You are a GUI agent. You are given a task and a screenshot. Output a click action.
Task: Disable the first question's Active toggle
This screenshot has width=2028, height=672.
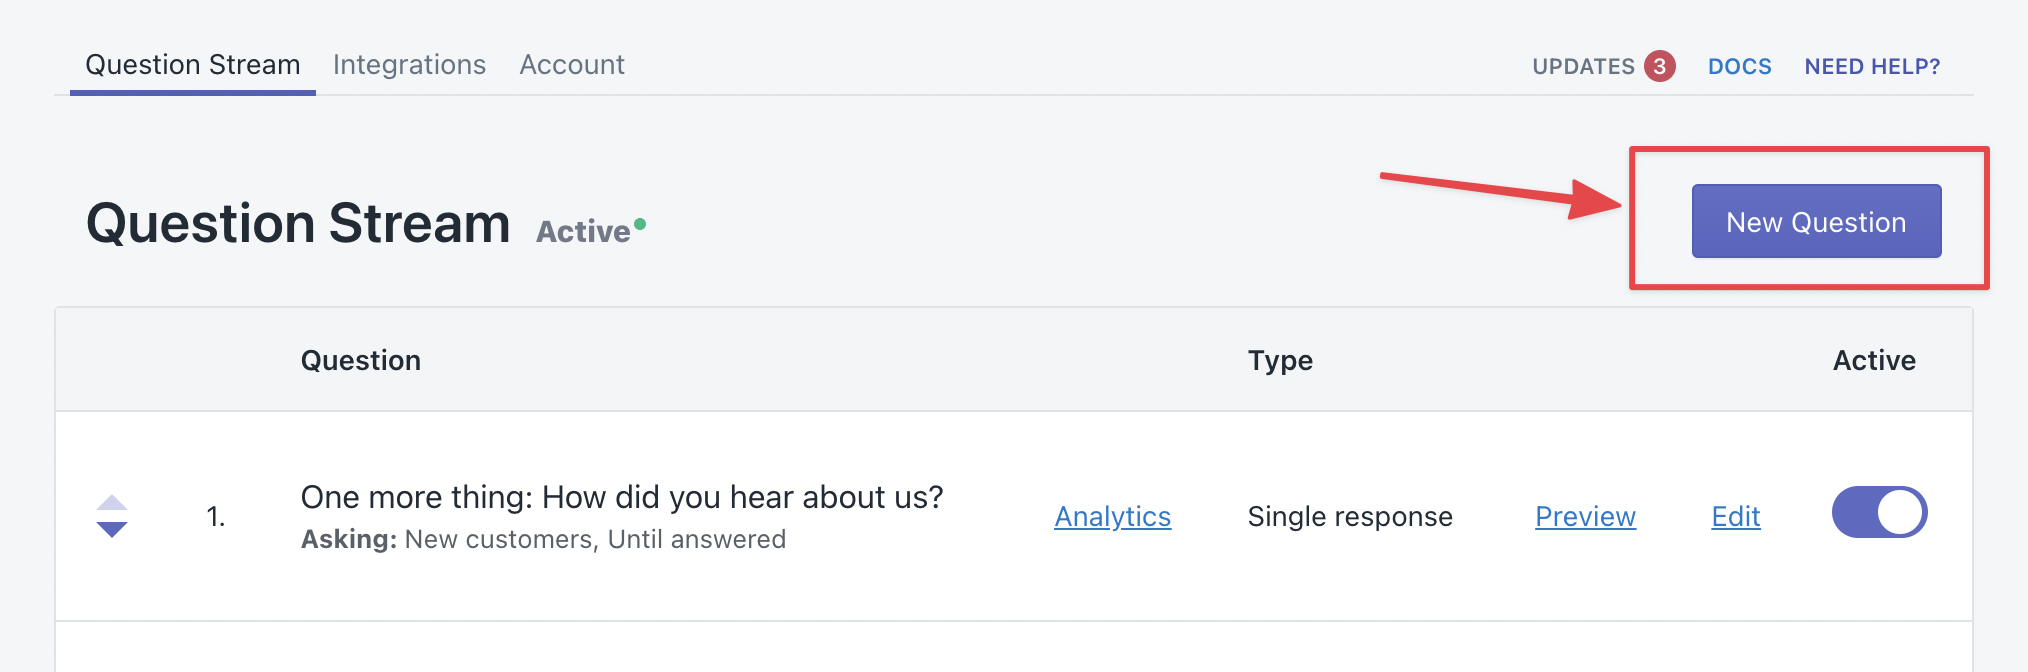tap(1879, 513)
